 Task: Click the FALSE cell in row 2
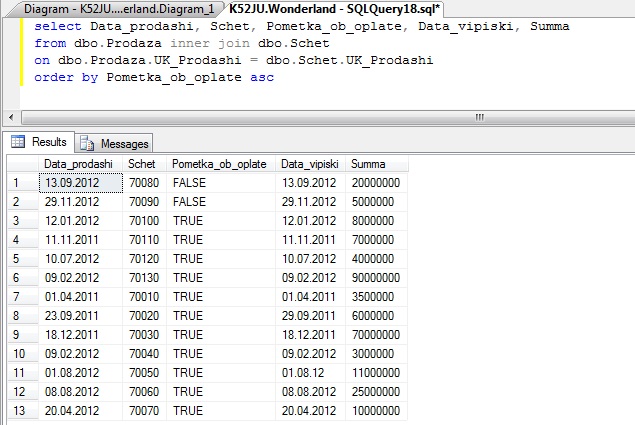(221, 202)
